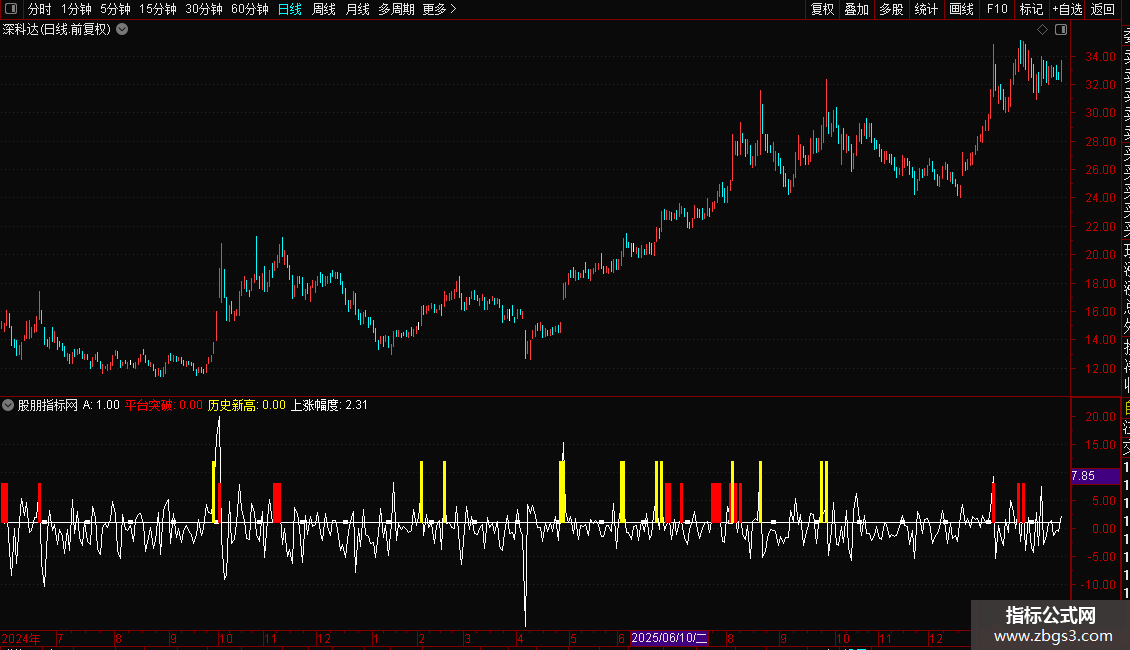Click the 返回 back button
Viewport: 1130px width, 650px height.
(x=1103, y=9)
